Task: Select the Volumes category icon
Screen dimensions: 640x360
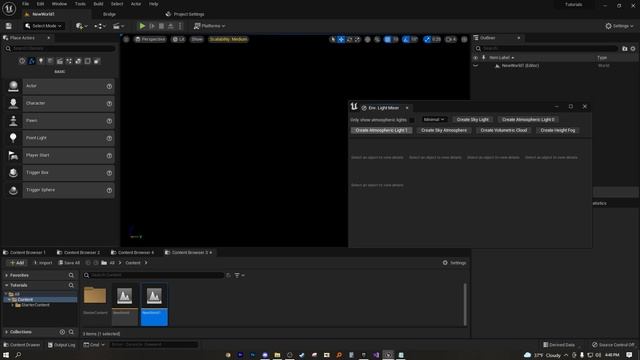Action: [x=87, y=61]
